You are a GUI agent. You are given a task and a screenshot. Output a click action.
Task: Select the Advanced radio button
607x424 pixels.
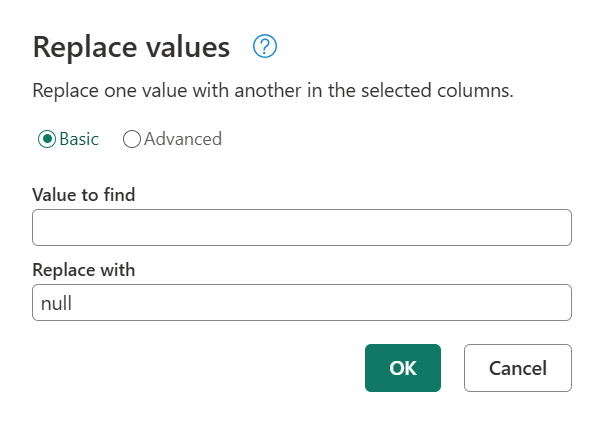pos(131,139)
